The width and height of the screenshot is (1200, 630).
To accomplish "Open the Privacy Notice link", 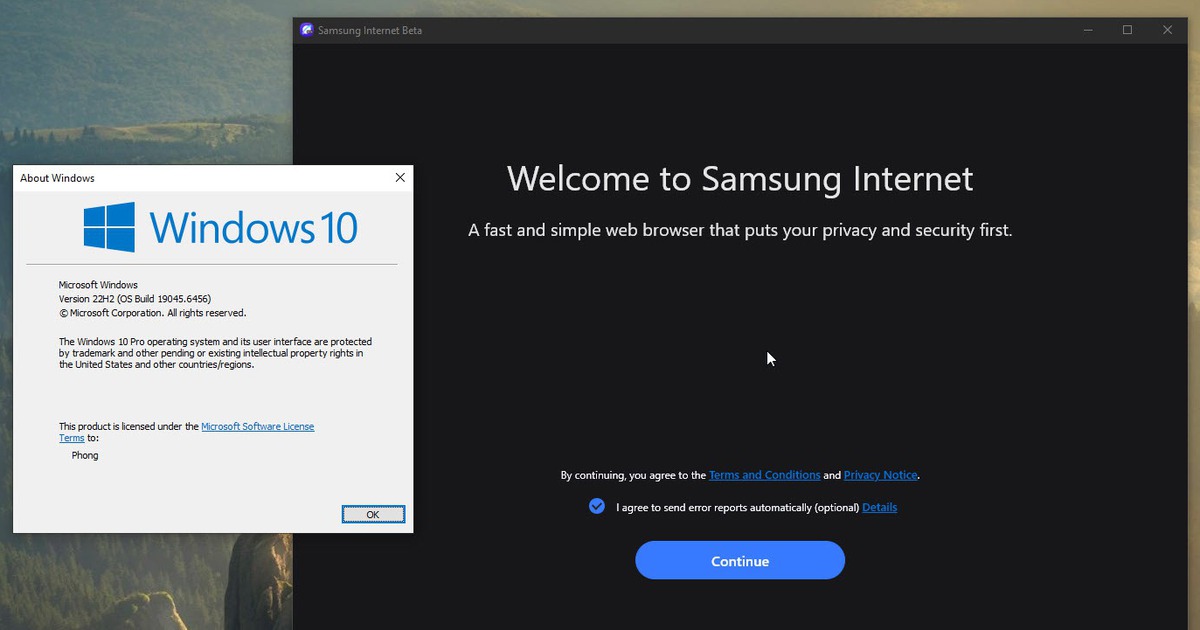I will (x=880, y=475).
